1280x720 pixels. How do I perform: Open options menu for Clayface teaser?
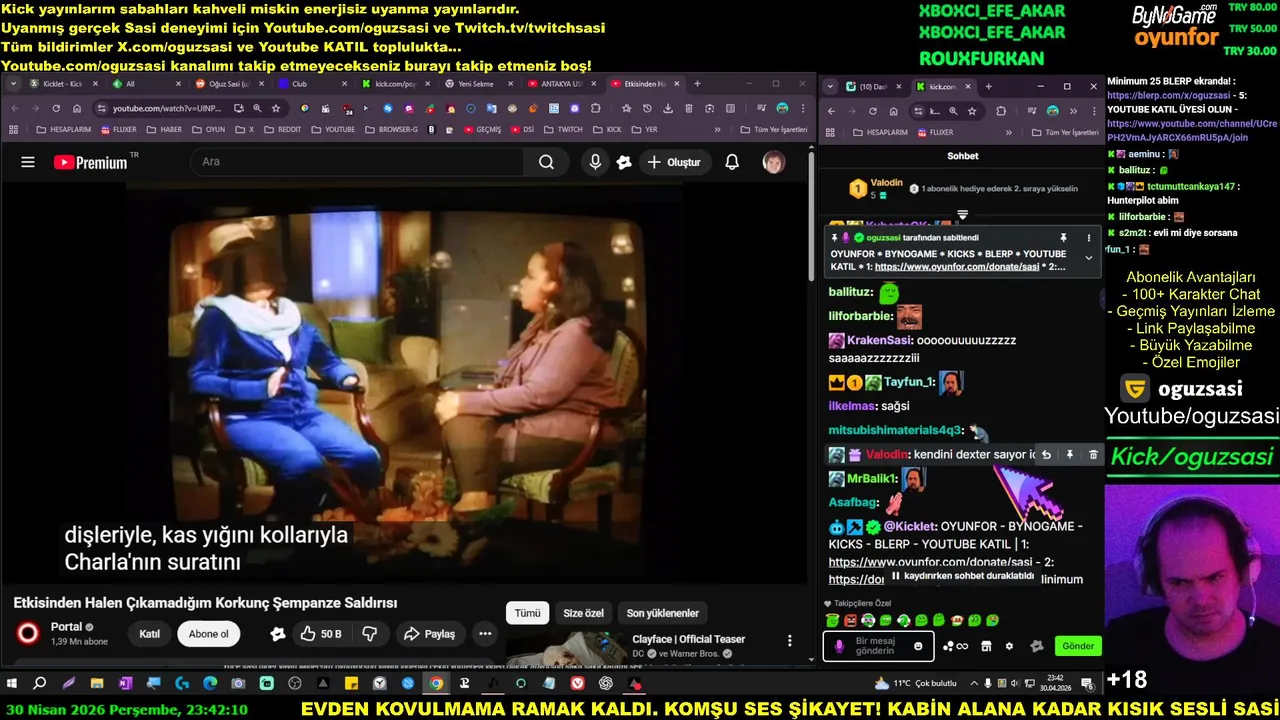coord(789,641)
